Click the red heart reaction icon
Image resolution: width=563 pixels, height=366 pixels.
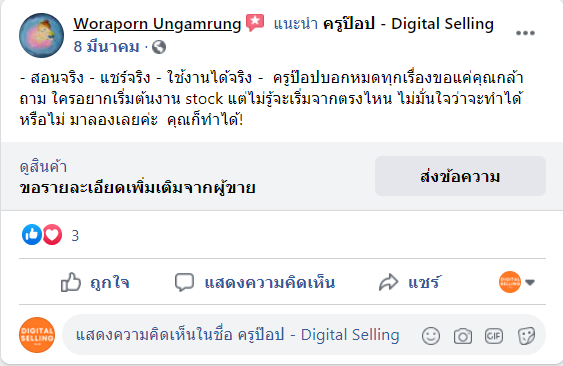[x=52, y=235]
